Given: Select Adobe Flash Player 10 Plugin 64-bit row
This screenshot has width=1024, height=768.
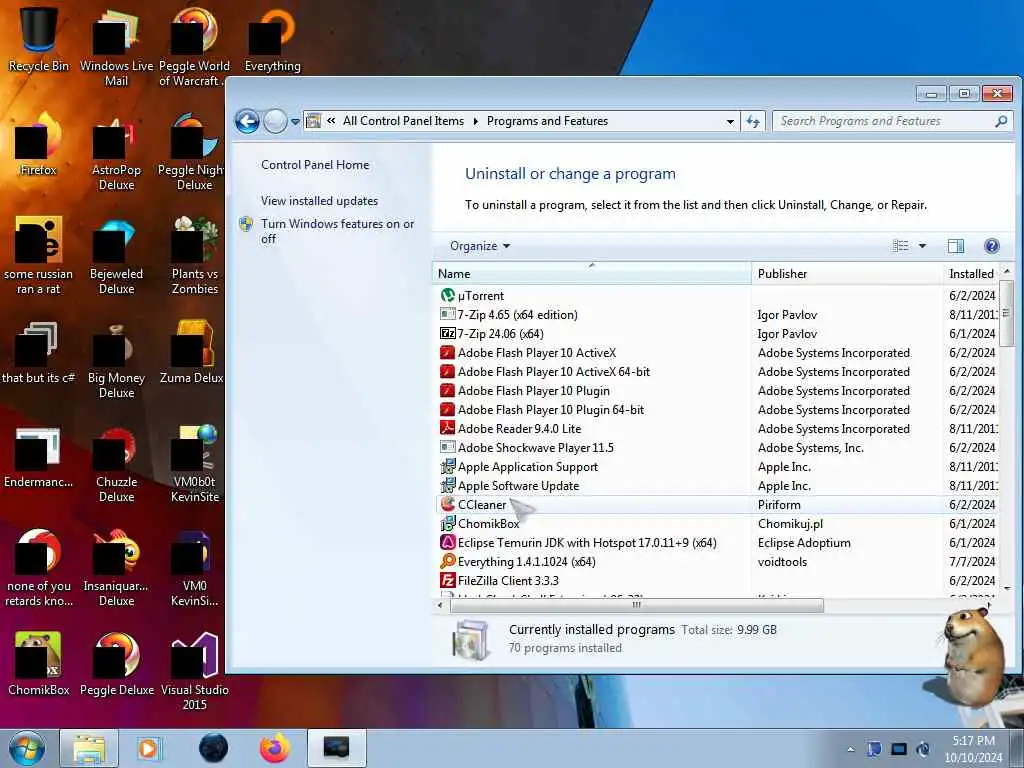Looking at the screenshot, I should [716, 409].
